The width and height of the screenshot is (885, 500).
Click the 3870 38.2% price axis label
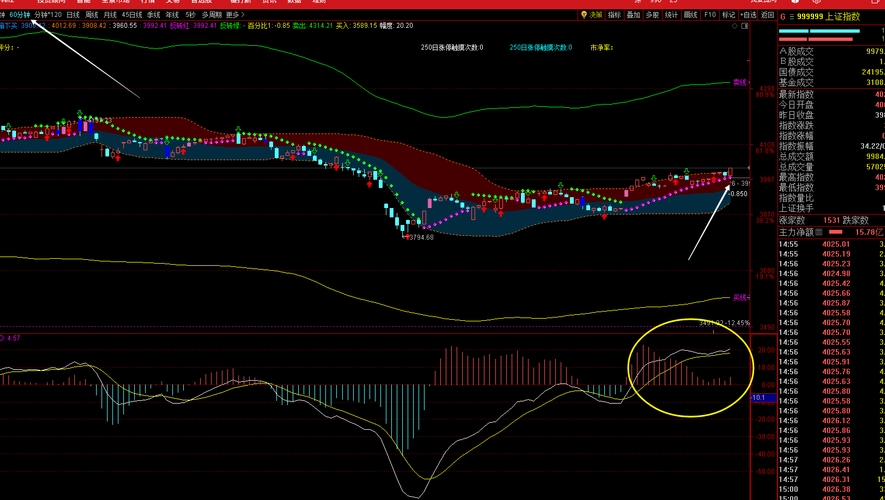(767, 218)
